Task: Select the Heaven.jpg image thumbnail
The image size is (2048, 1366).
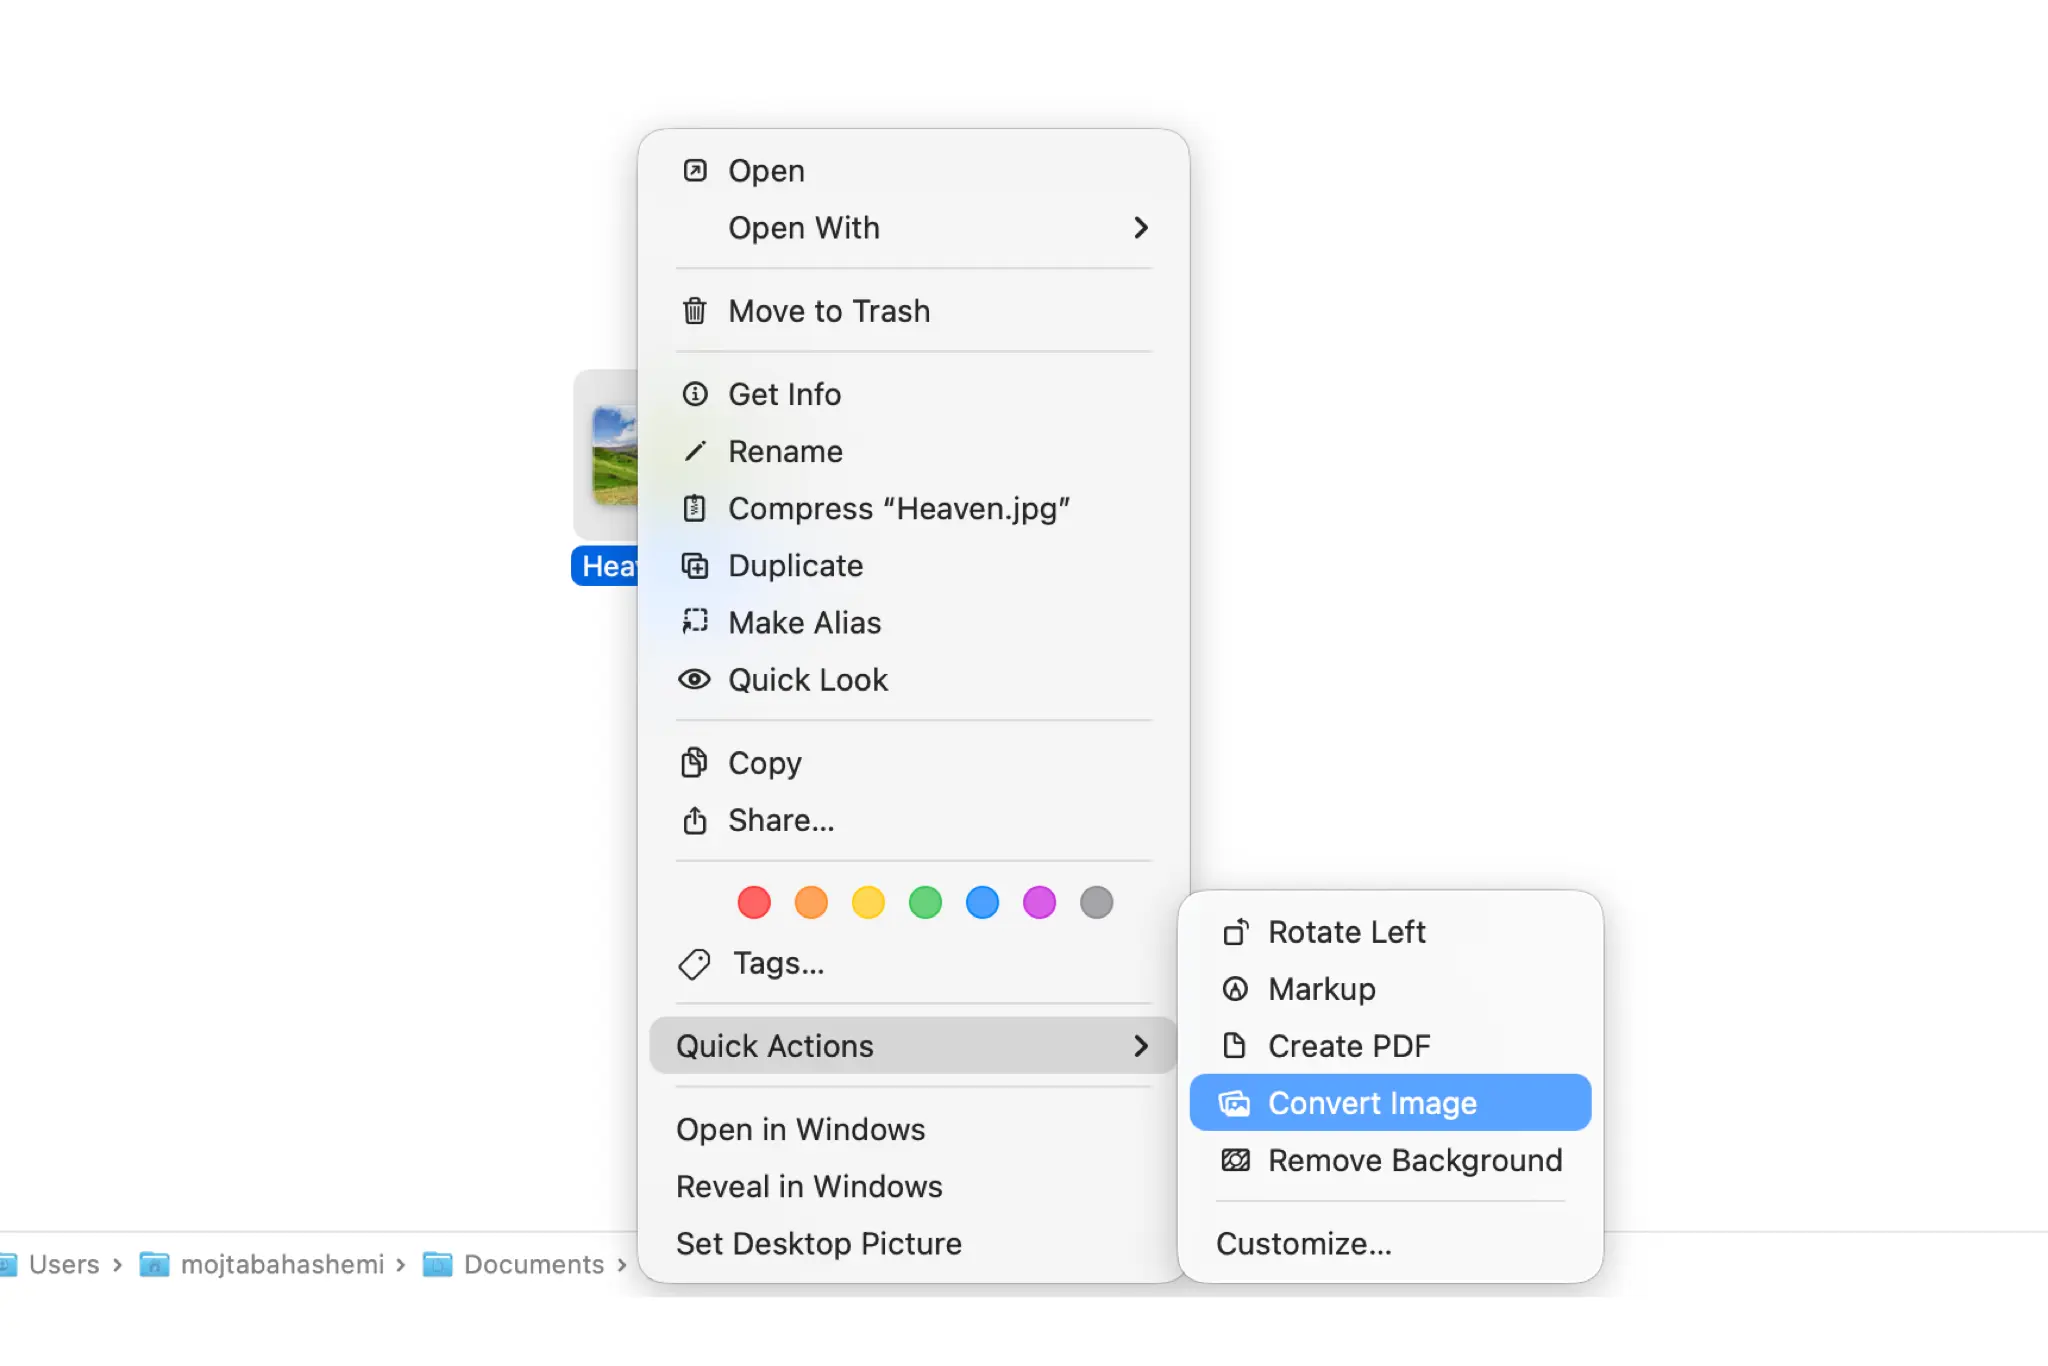Action: pos(614,456)
